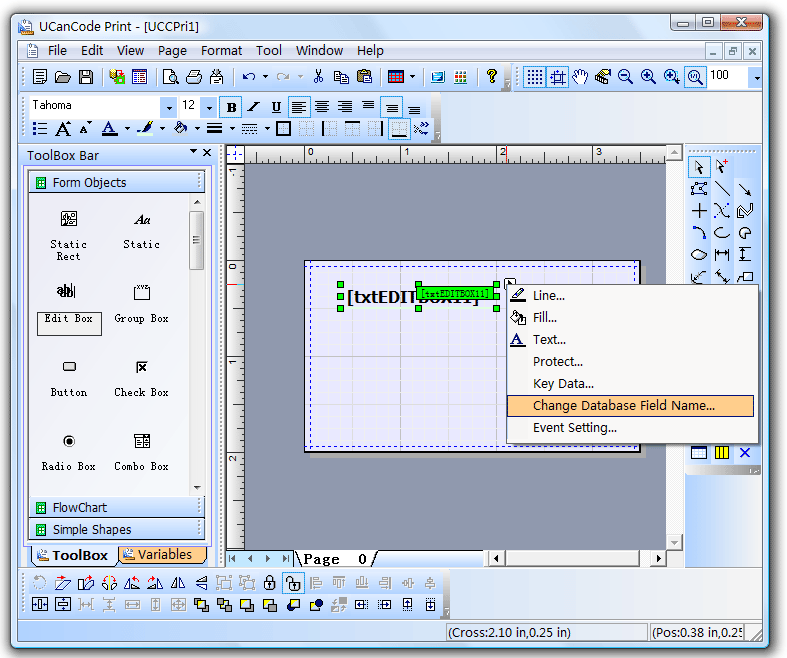Expand the Simple Shapes toolbox group
Image resolution: width=787 pixels, height=658 pixels.
pos(117,530)
